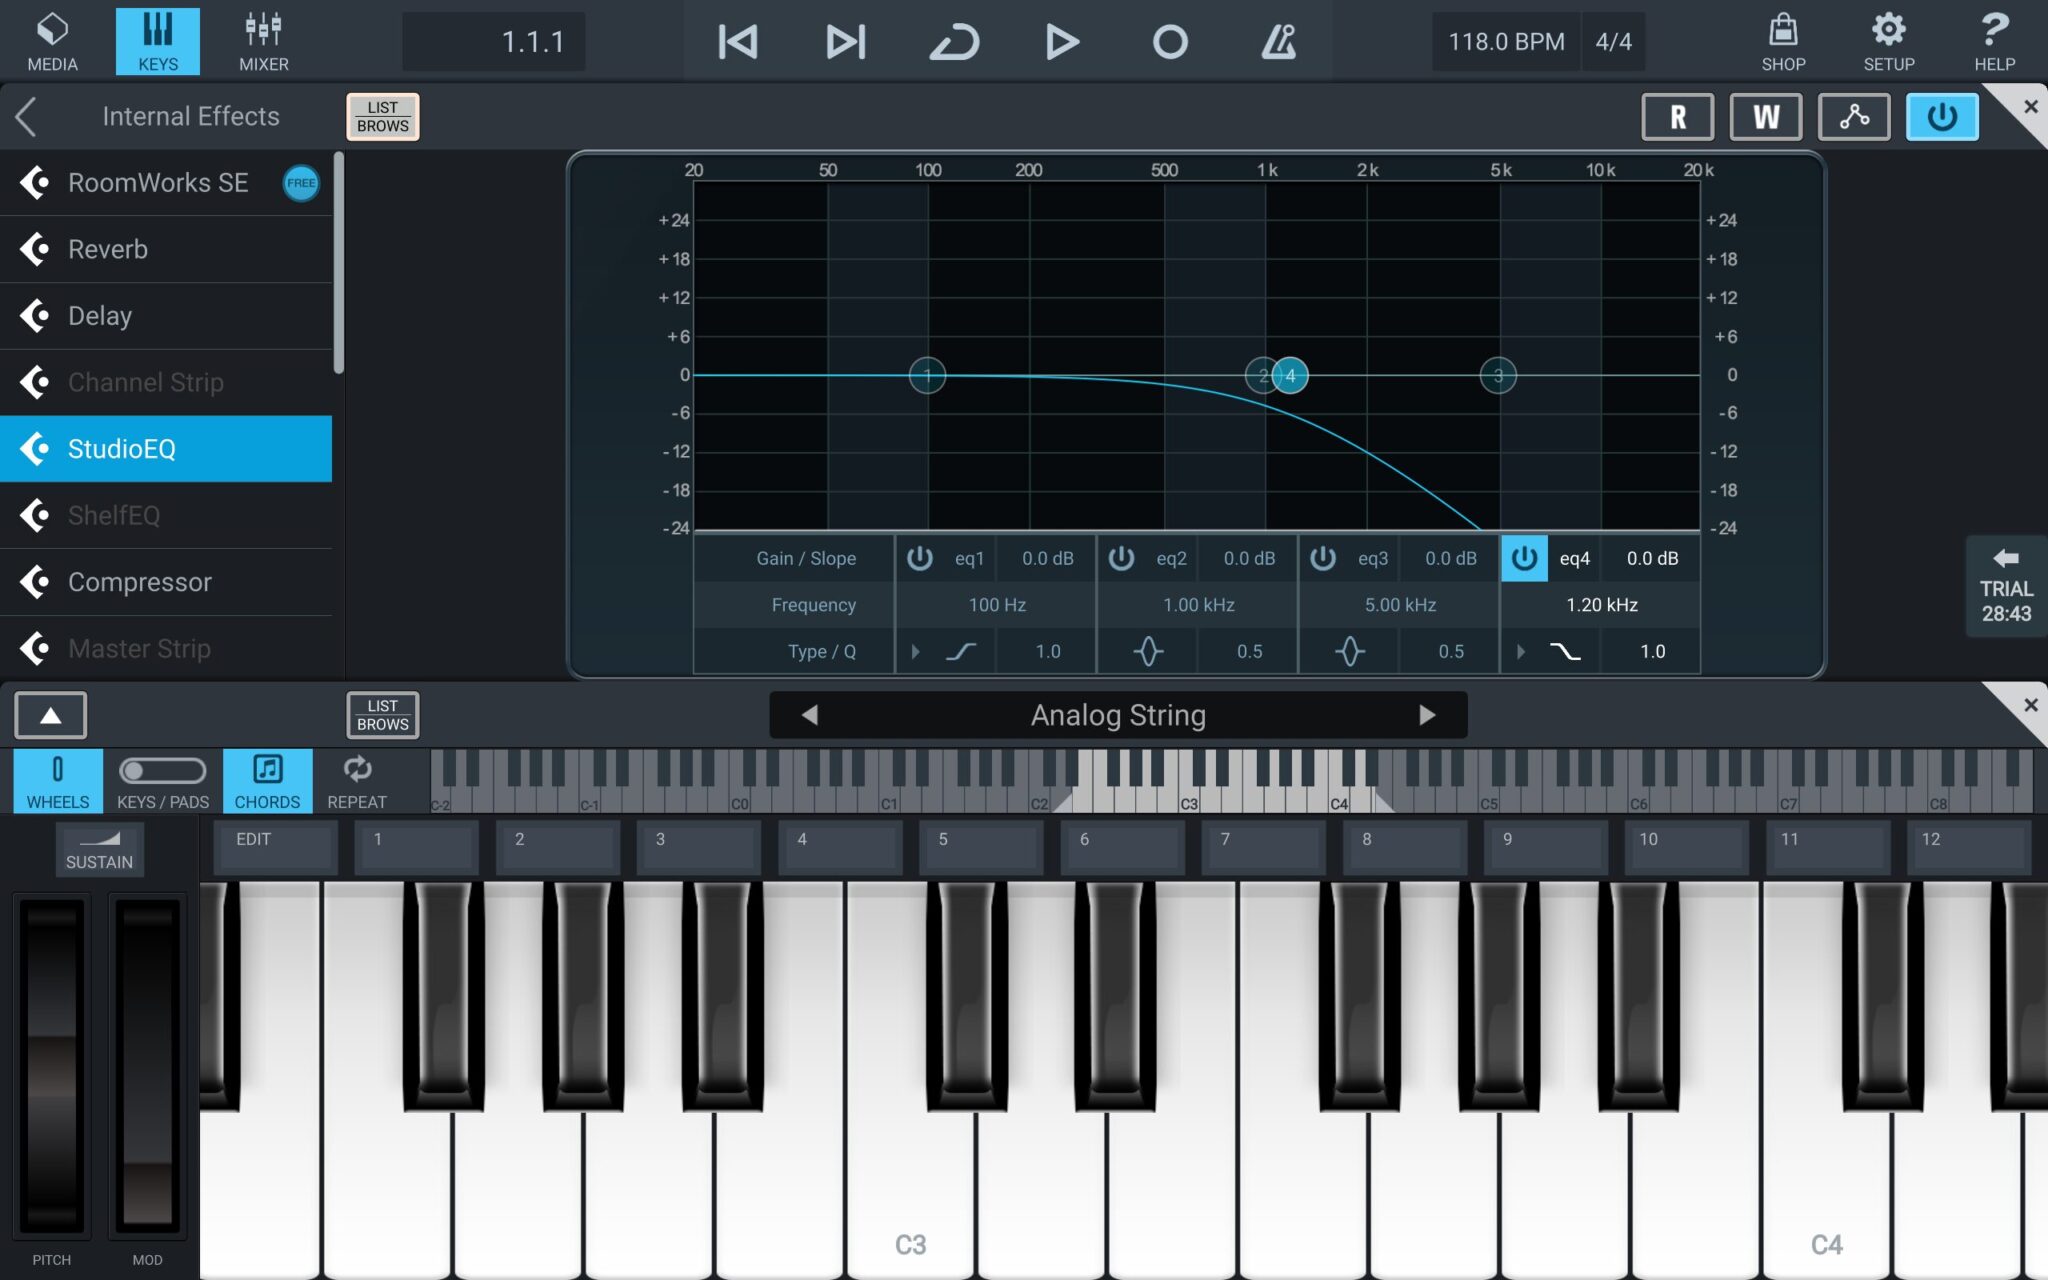Expand eq4 filter type selector arrow
2048x1280 pixels.
click(1521, 652)
